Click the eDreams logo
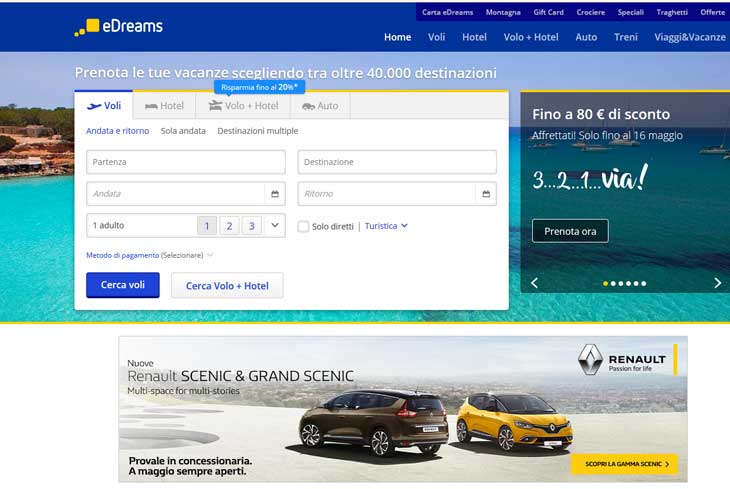The height and width of the screenshot is (489, 730). click(119, 27)
